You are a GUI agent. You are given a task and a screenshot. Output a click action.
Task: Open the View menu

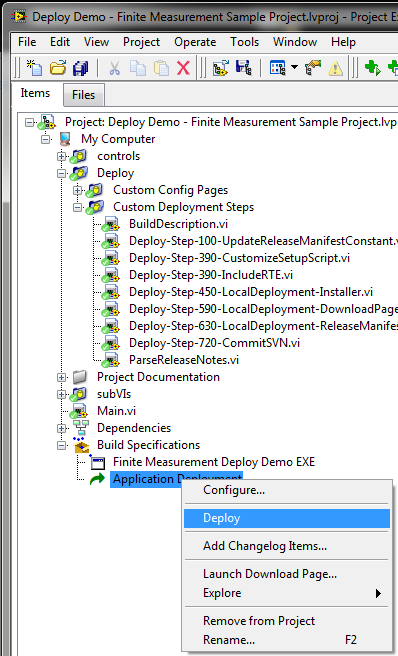96,42
